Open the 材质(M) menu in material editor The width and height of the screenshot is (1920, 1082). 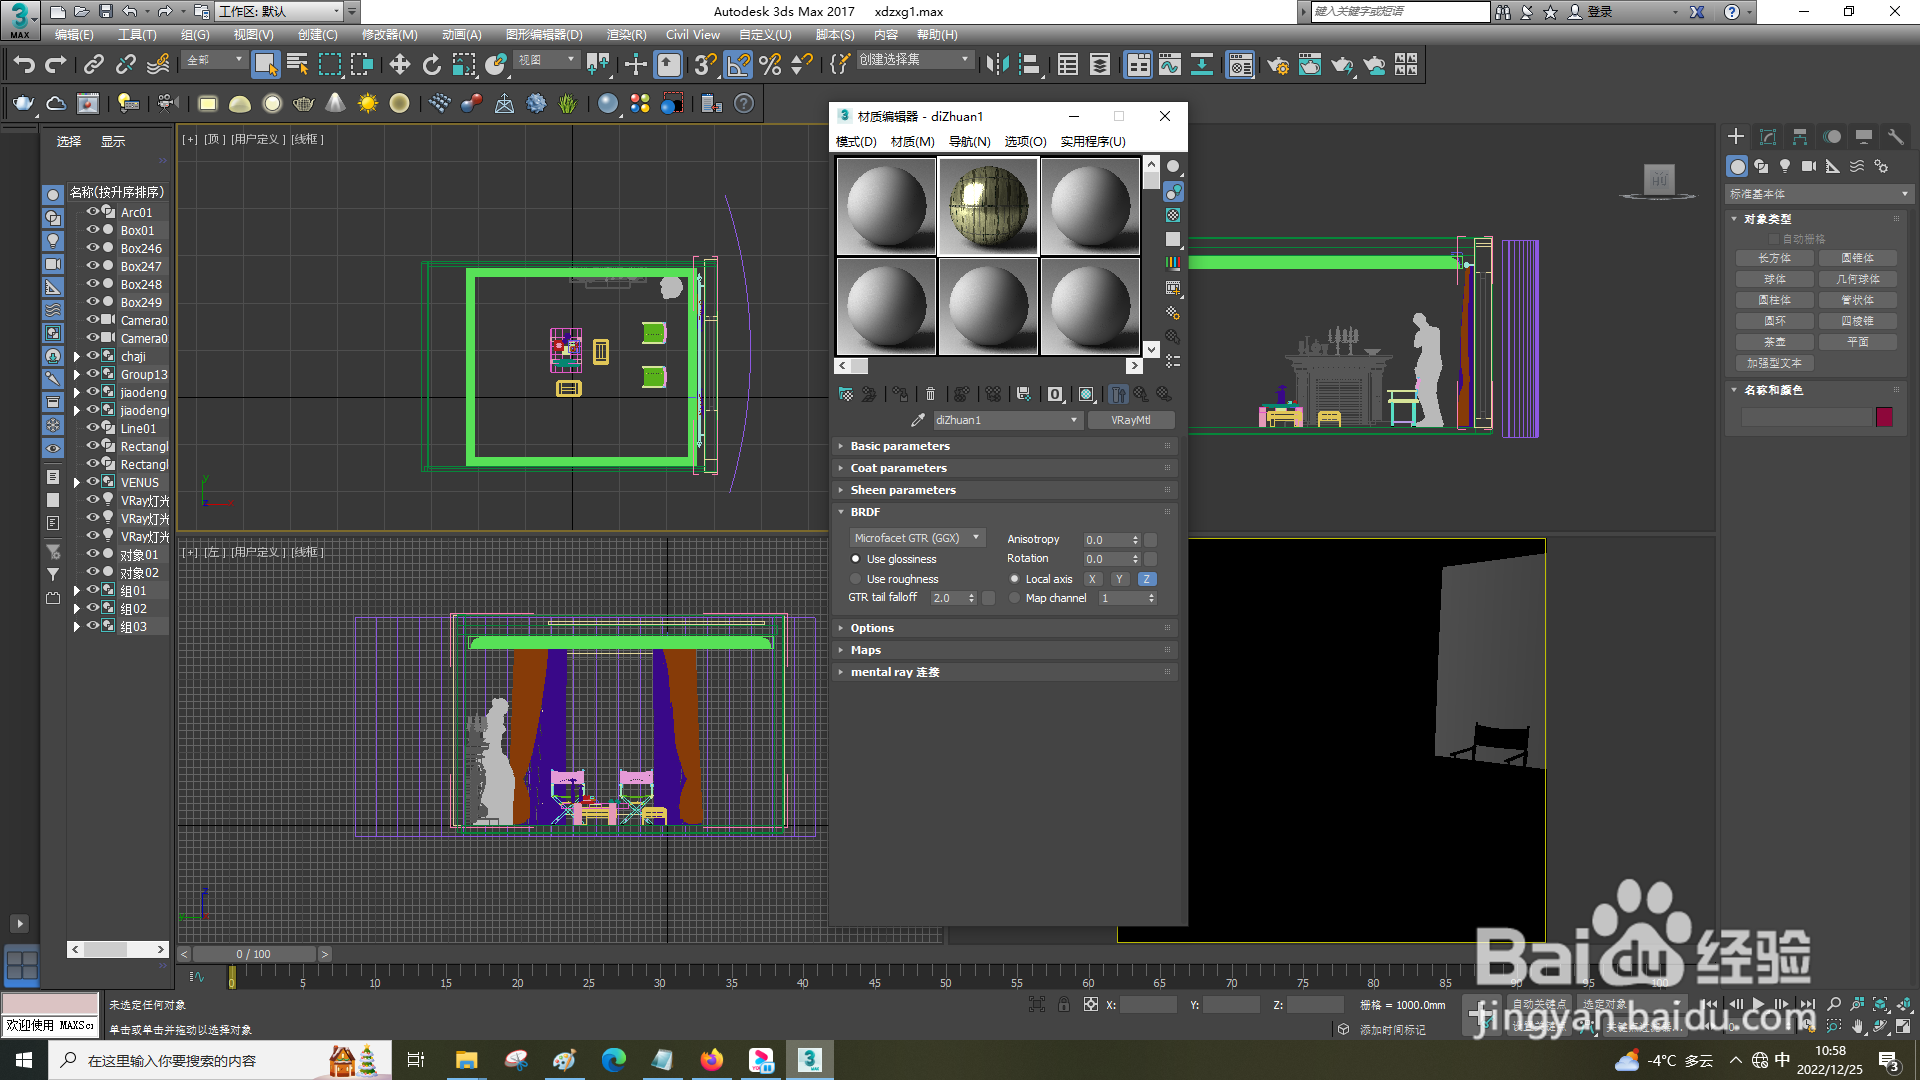911,142
